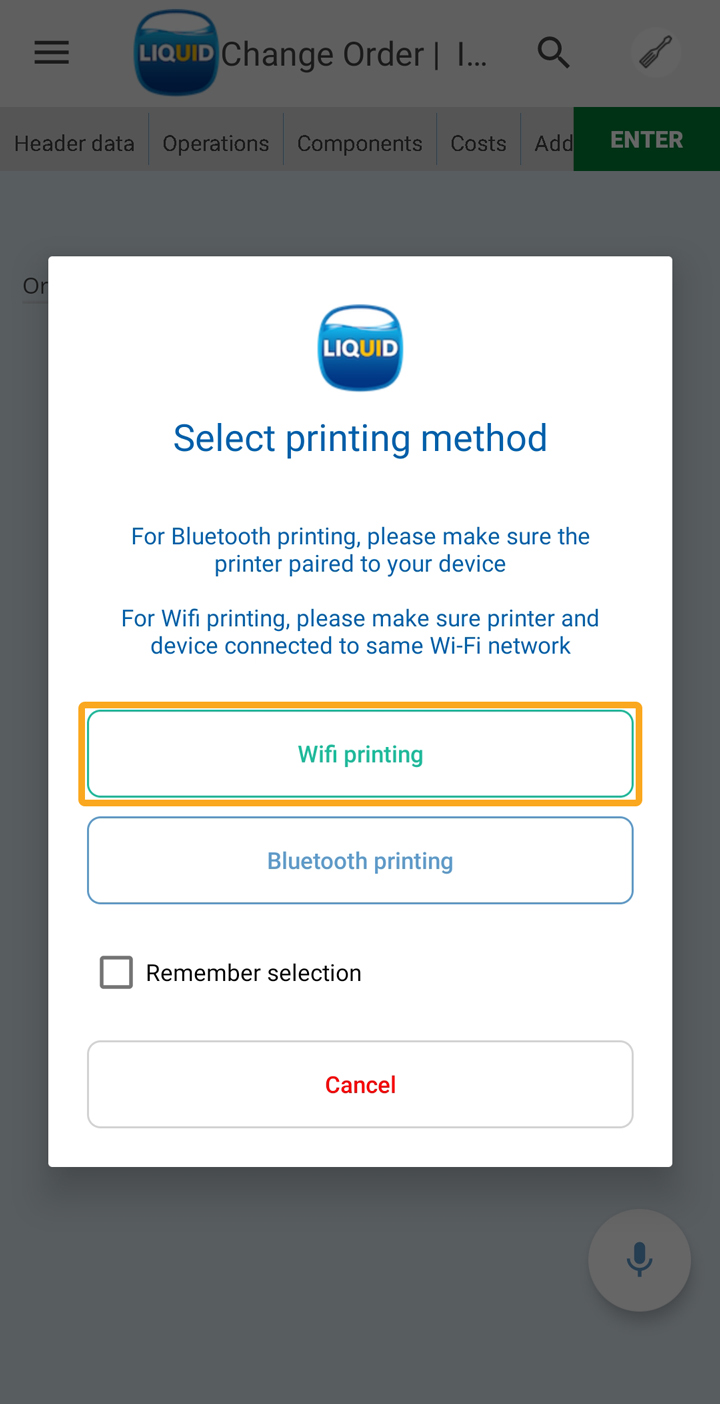
Task: Go to the Components tab
Action: coord(360,143)
